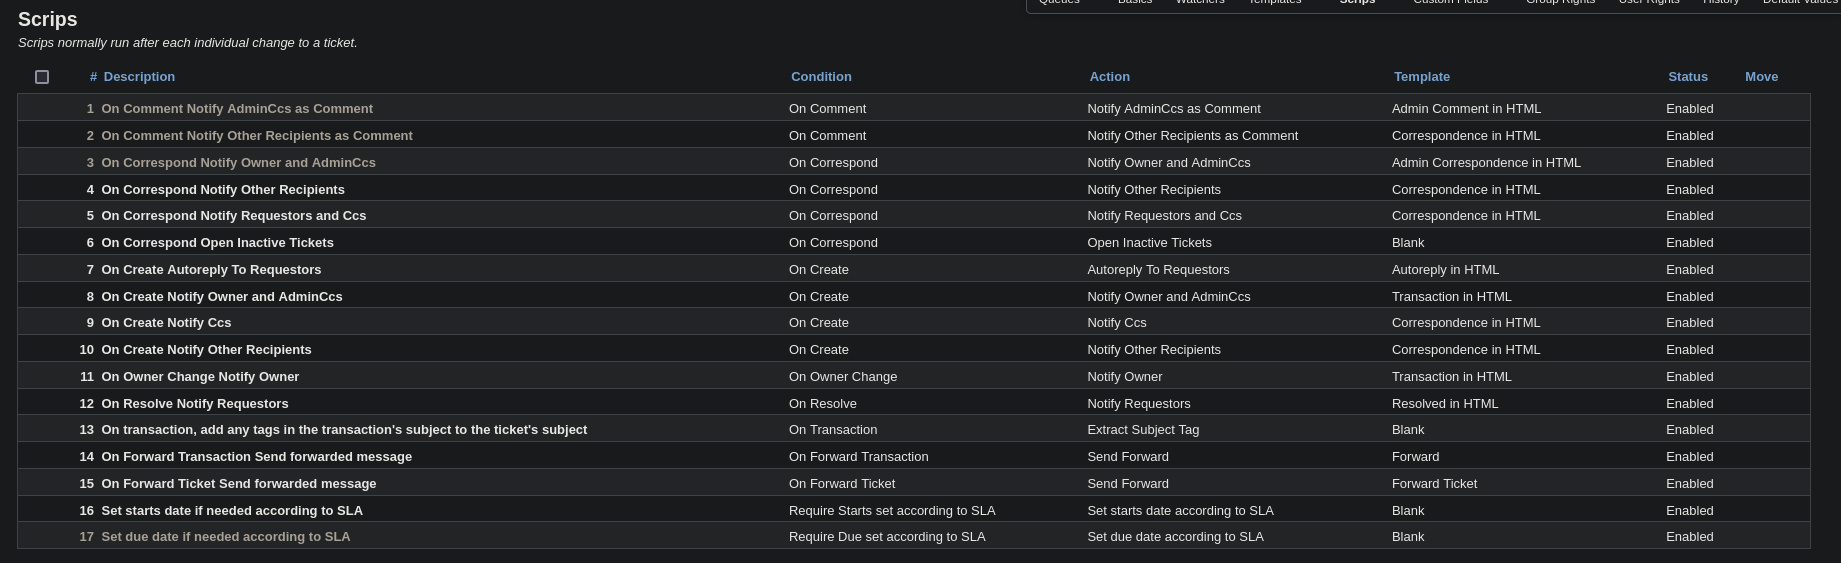Screen dimensions: 1841x563
Task: Toggle the select-all checkbox in table header
Action: 42,77
